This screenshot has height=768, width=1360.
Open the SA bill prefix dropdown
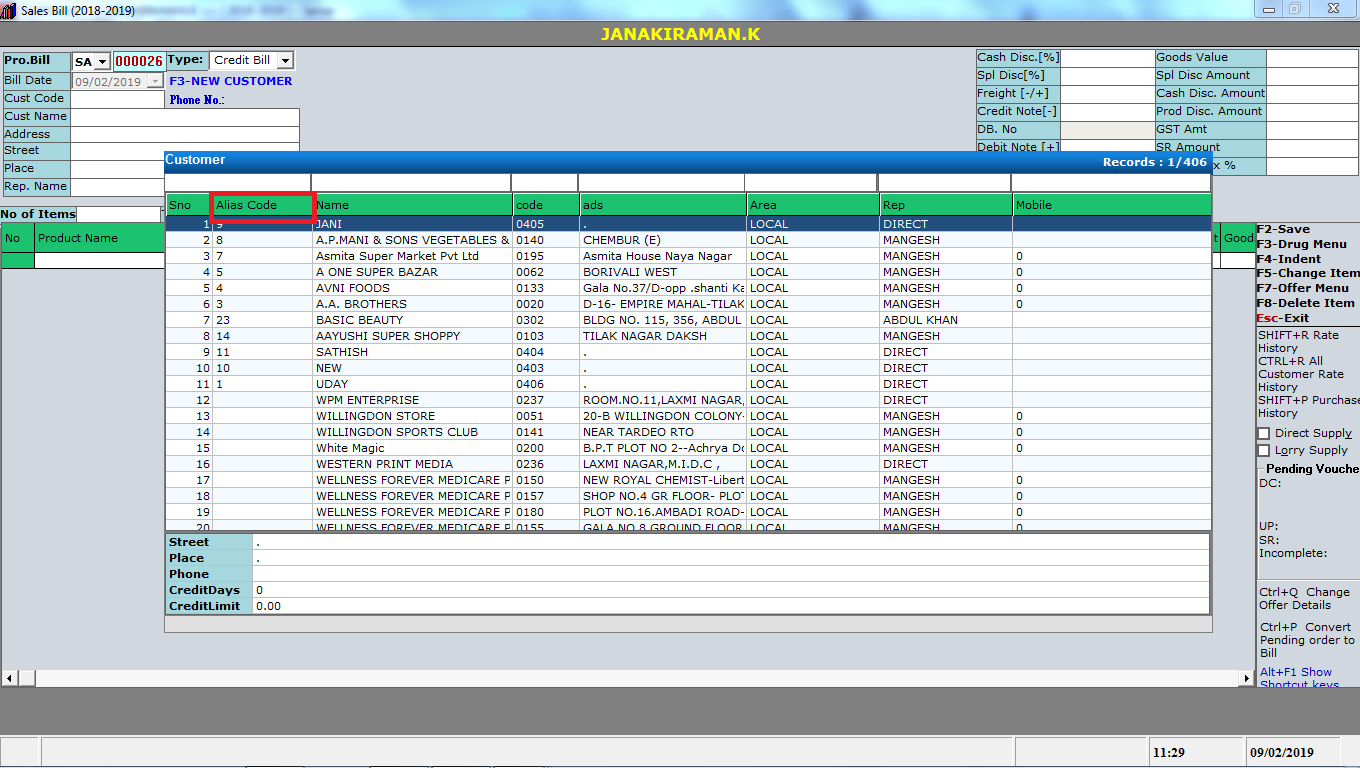102,62
